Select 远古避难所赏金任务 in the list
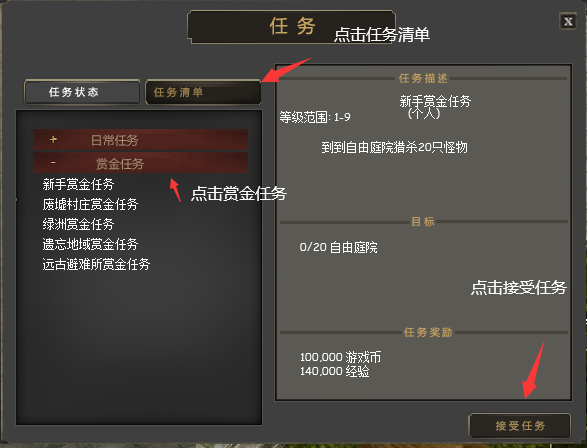587x448 pixels. point(96,264)
